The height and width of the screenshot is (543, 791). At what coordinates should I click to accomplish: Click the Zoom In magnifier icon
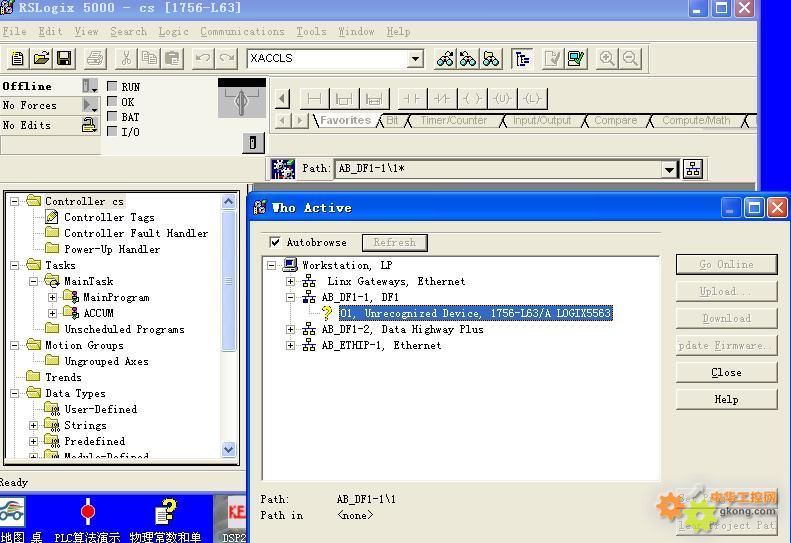pyautogui.click(x=607, y=59)
